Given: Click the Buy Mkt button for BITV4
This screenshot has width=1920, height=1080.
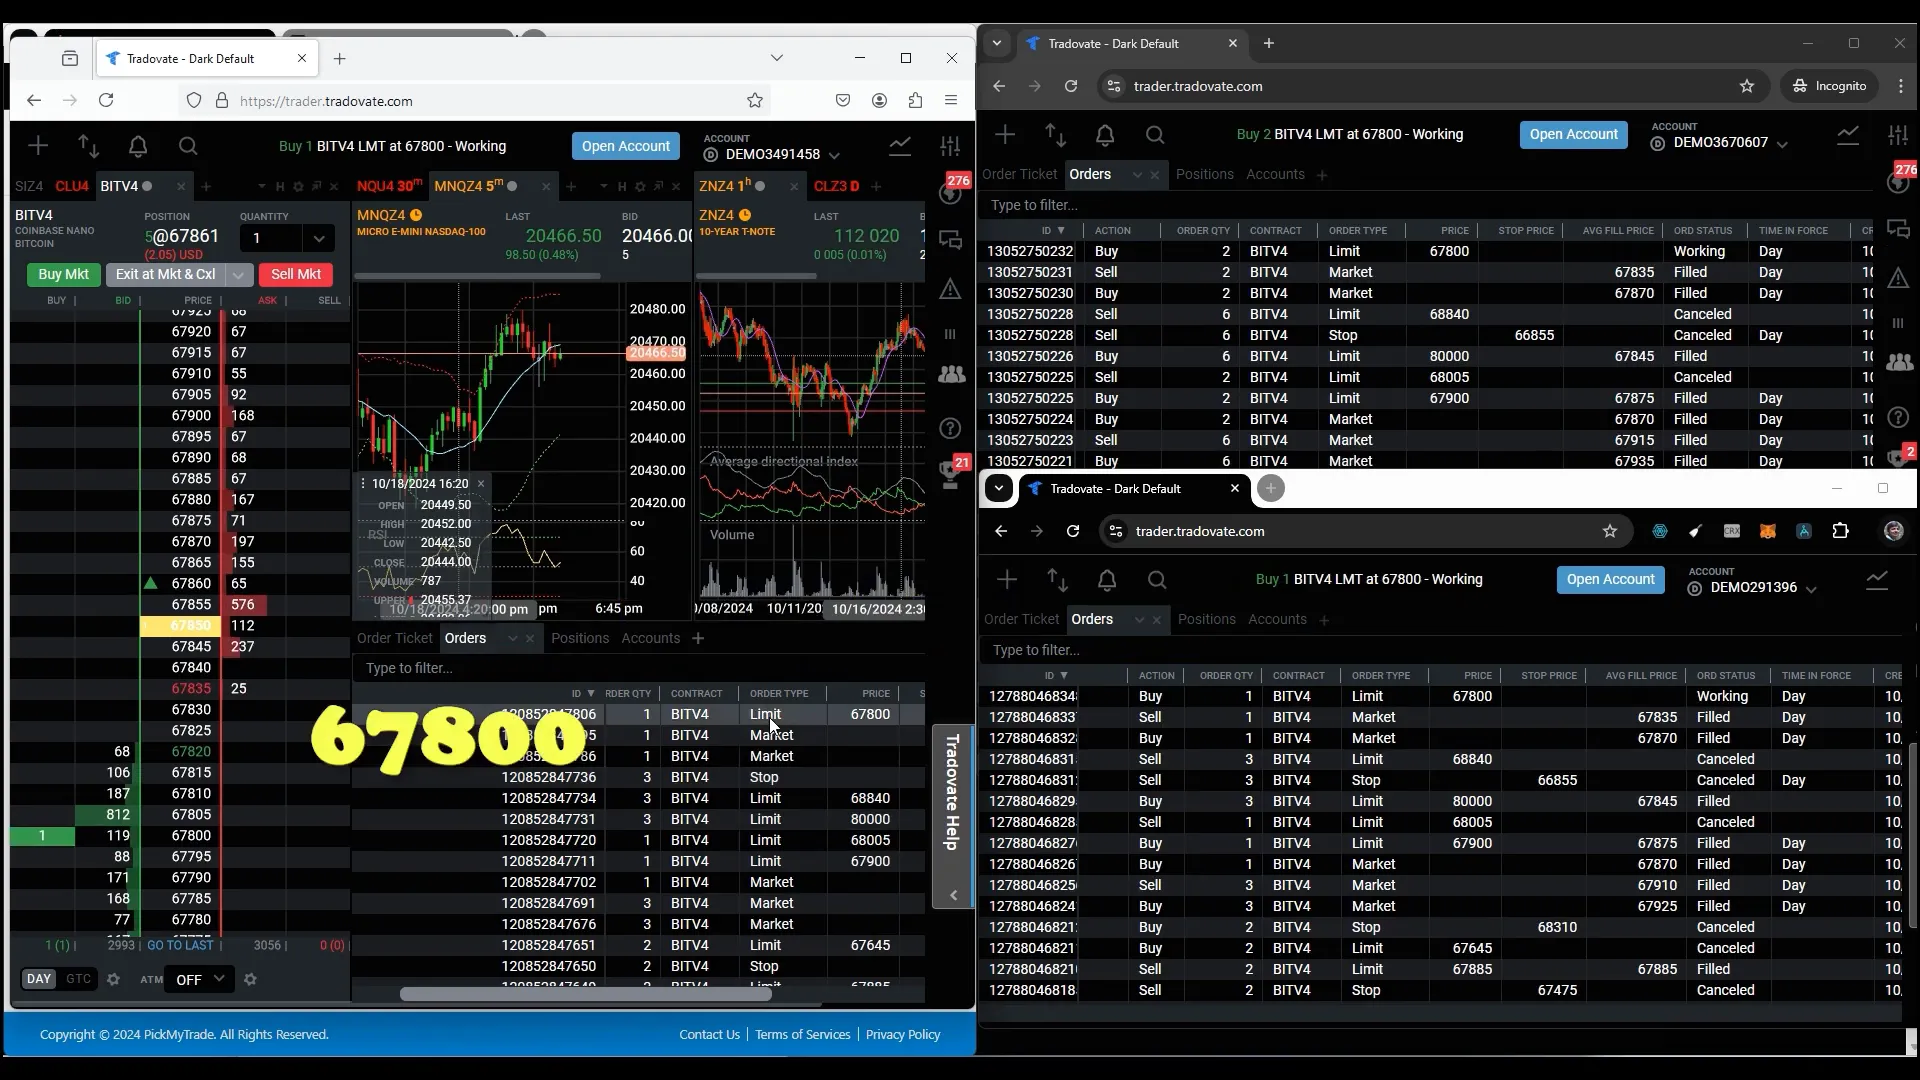Looking at the screenshot, I should pos(62,274).
